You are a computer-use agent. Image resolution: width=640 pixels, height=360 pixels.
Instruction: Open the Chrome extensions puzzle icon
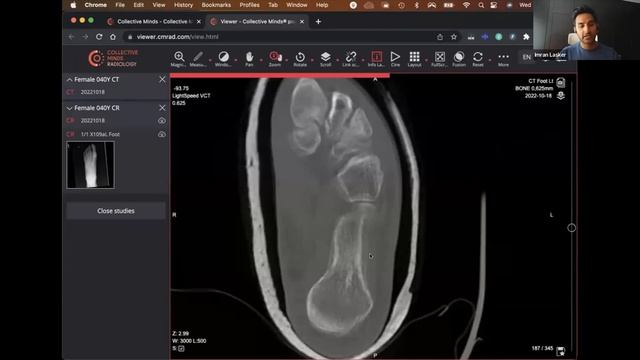pos(526,37)
